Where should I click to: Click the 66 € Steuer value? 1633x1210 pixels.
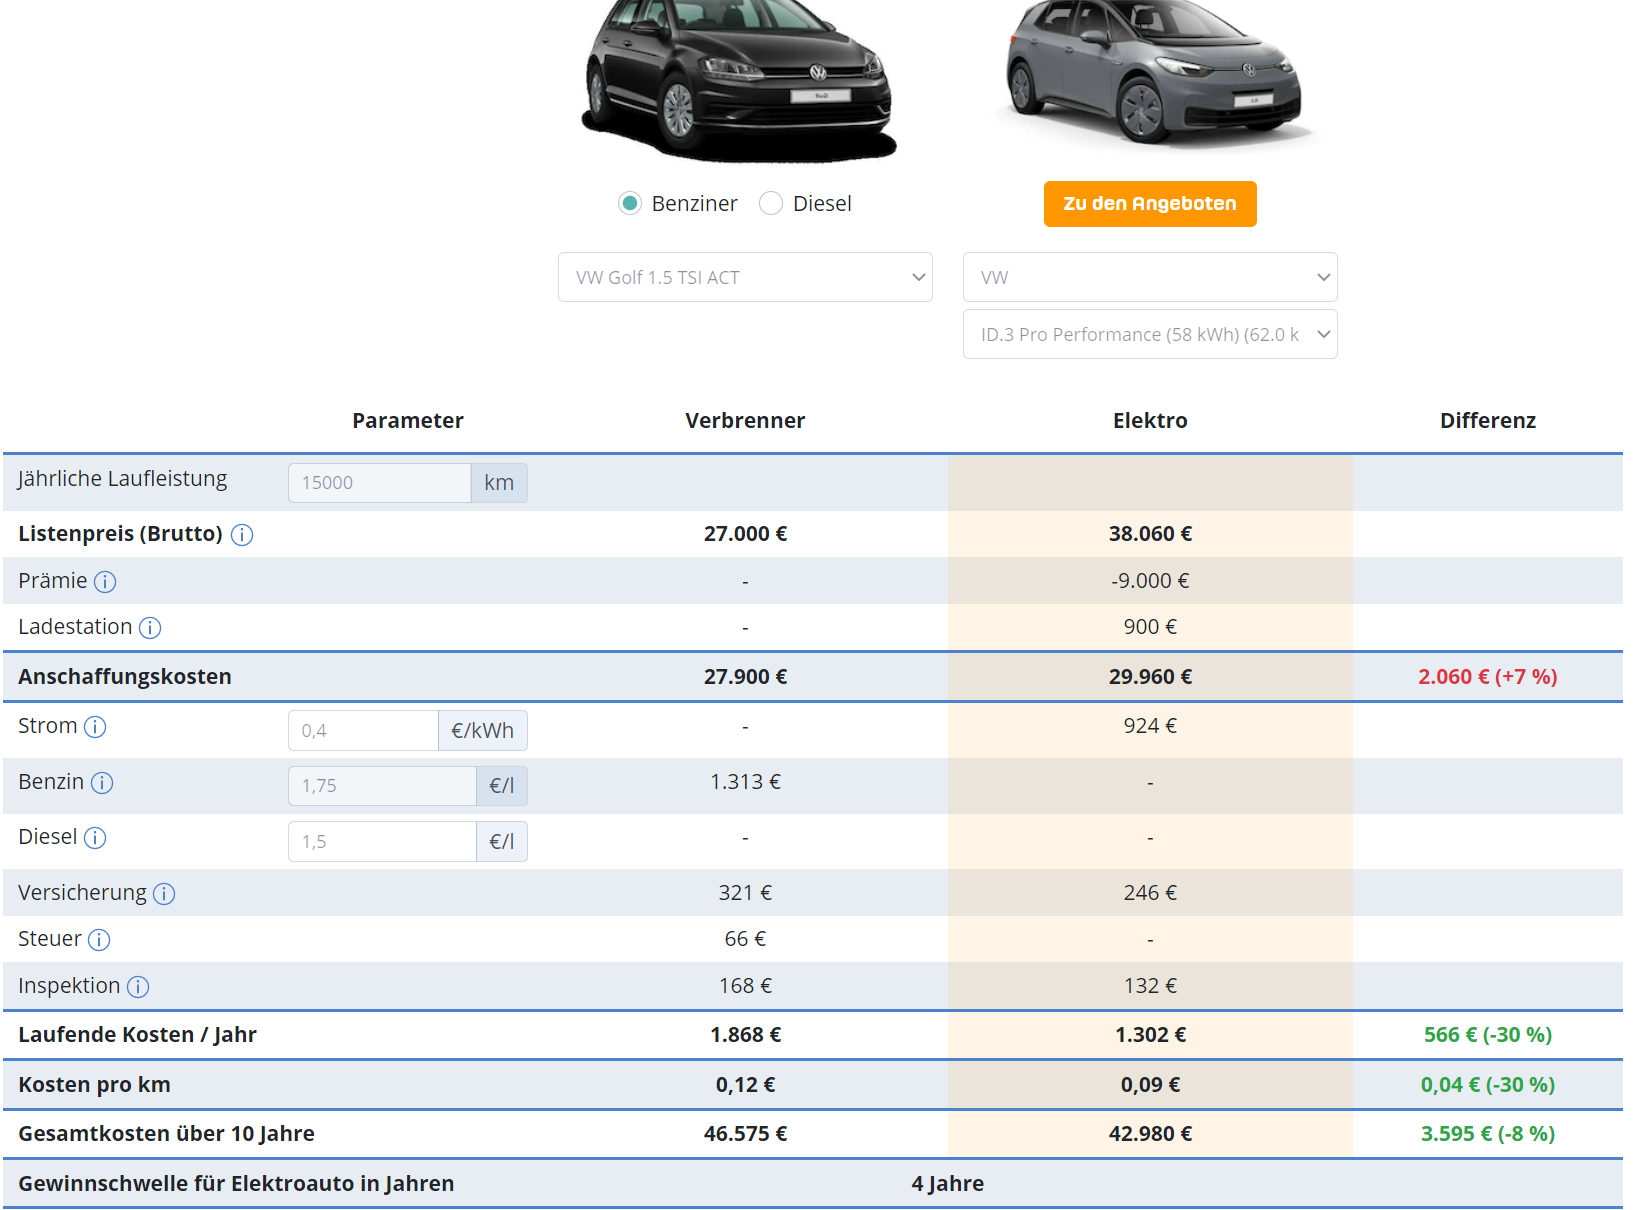click(x=745, y=939)
